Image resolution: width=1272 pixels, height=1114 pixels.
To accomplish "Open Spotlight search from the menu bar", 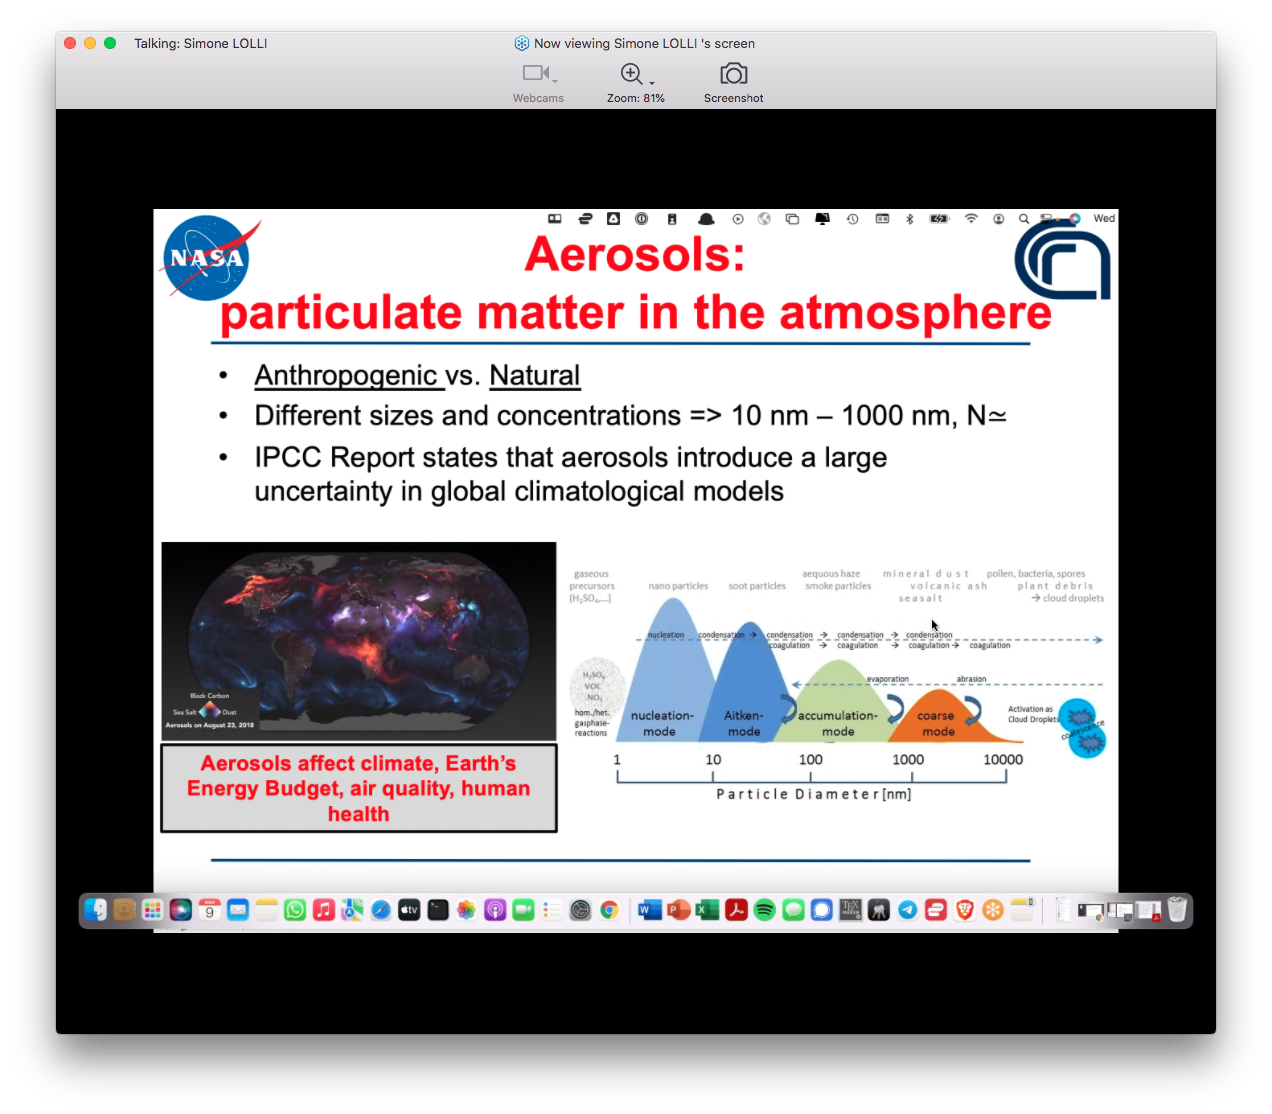I will [1023, 218].
